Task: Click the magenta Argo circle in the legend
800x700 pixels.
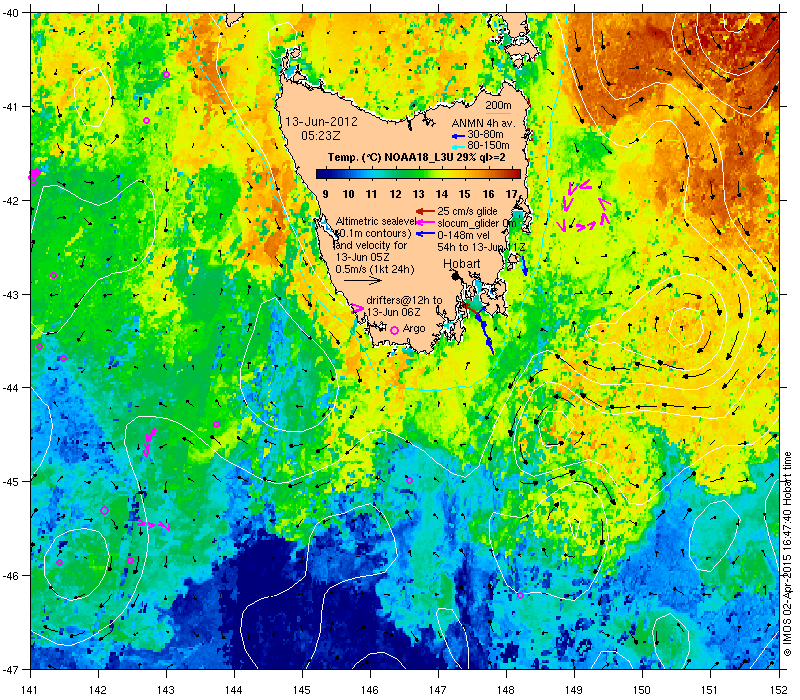Action: tap(394, 331)
